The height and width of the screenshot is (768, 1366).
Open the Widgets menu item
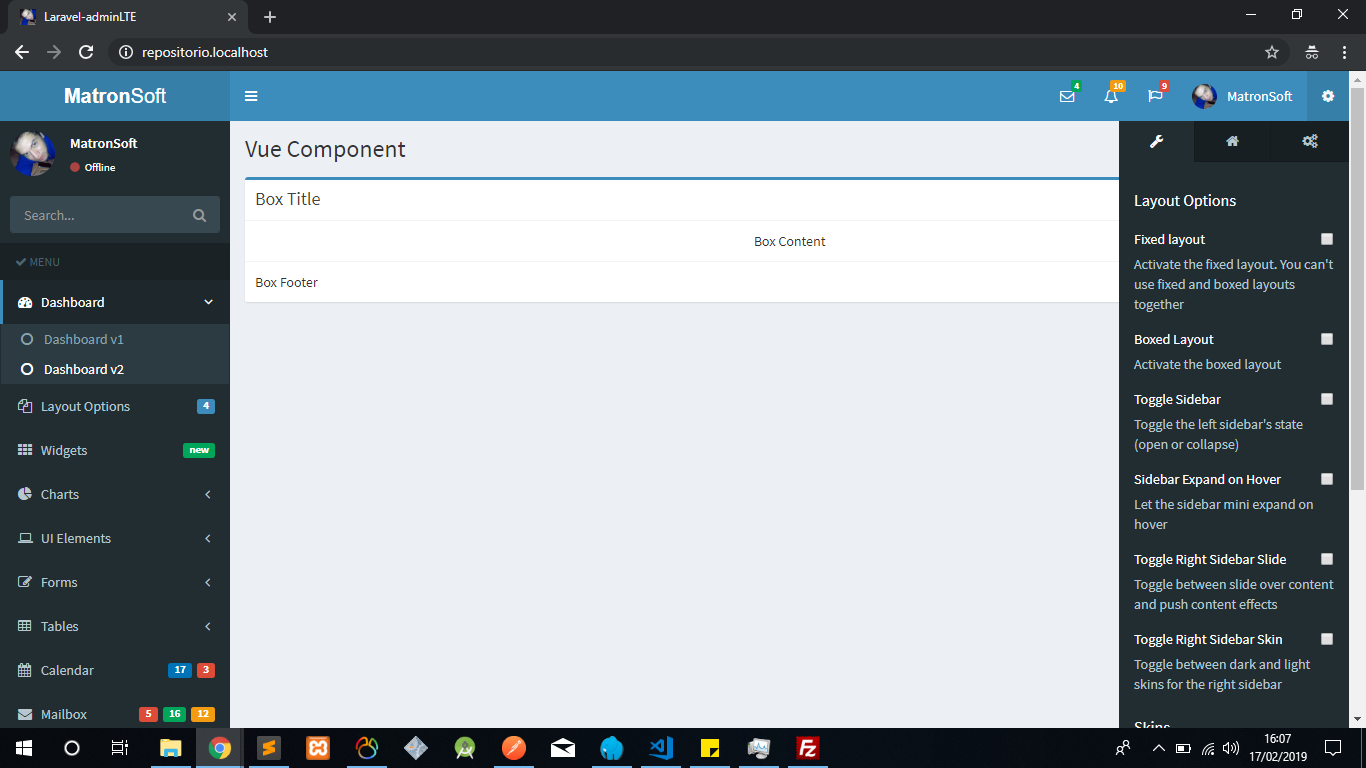click(115, 450)
